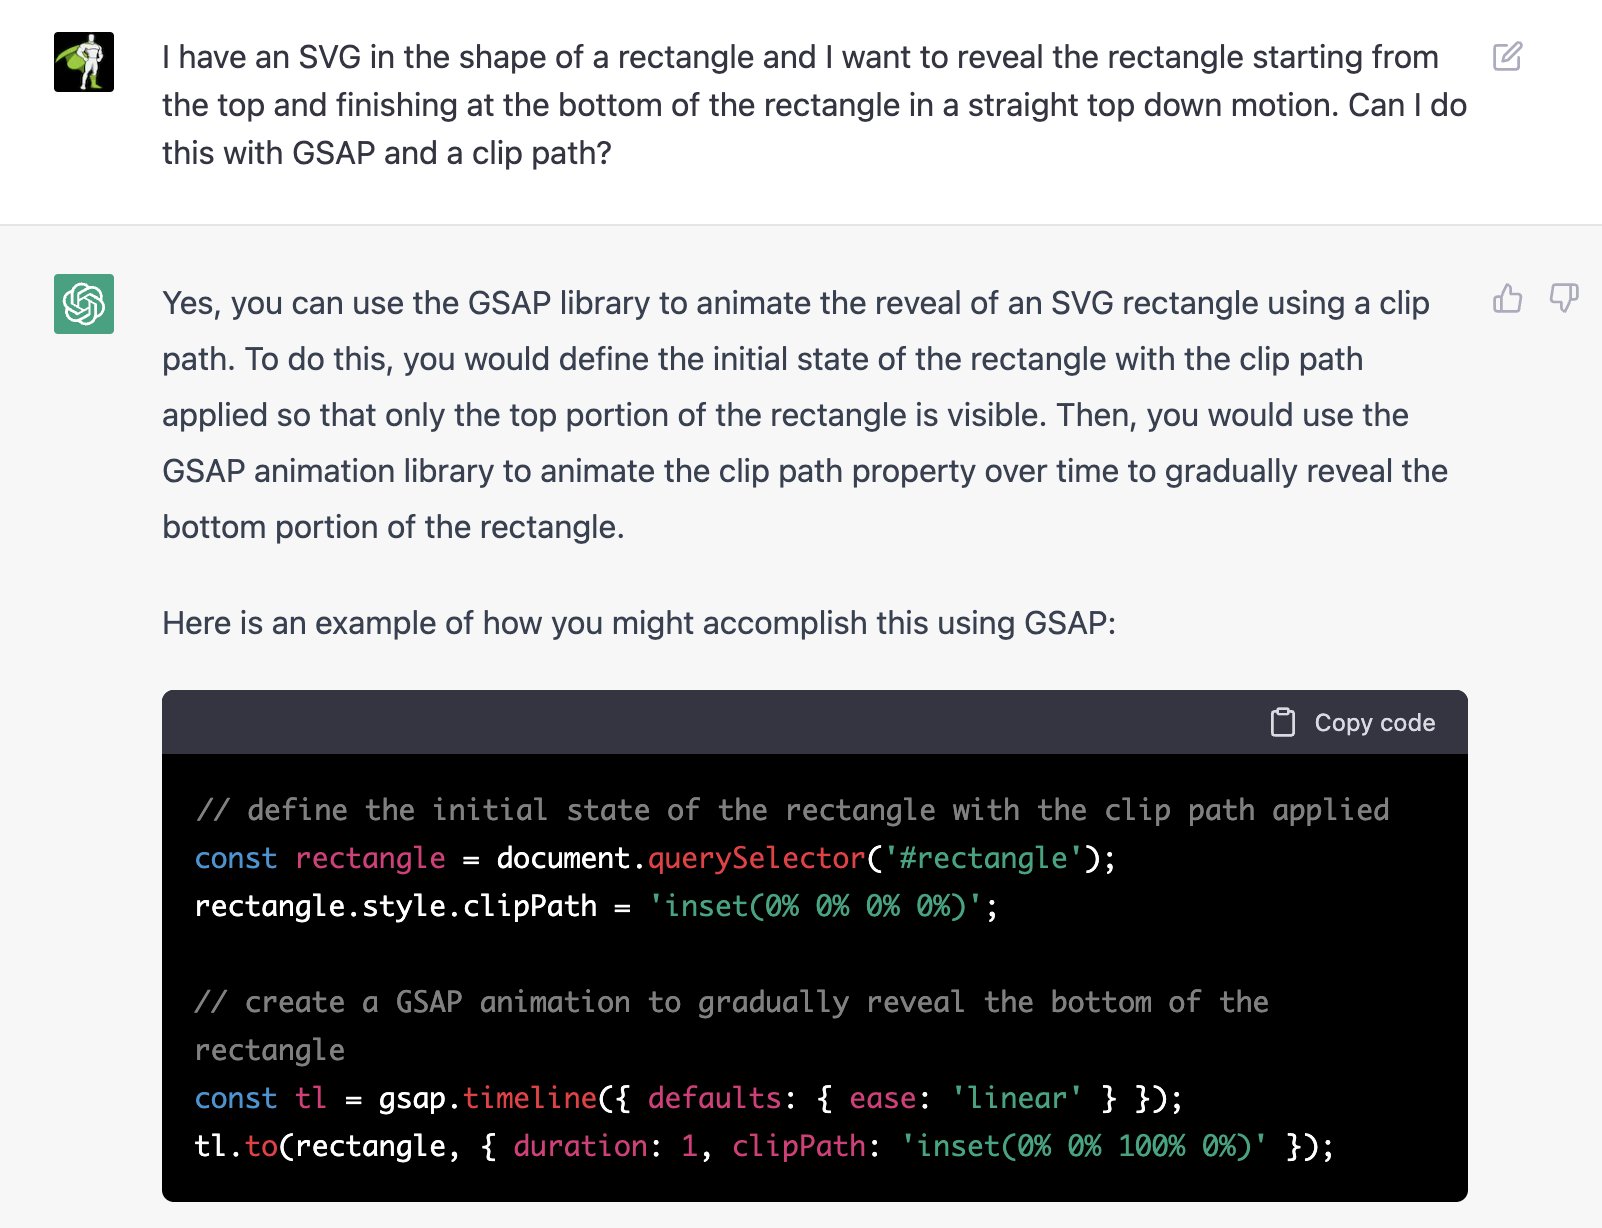Give the response a thumbs up
1602x1228 pixels.
click(x=1507, y=298)
